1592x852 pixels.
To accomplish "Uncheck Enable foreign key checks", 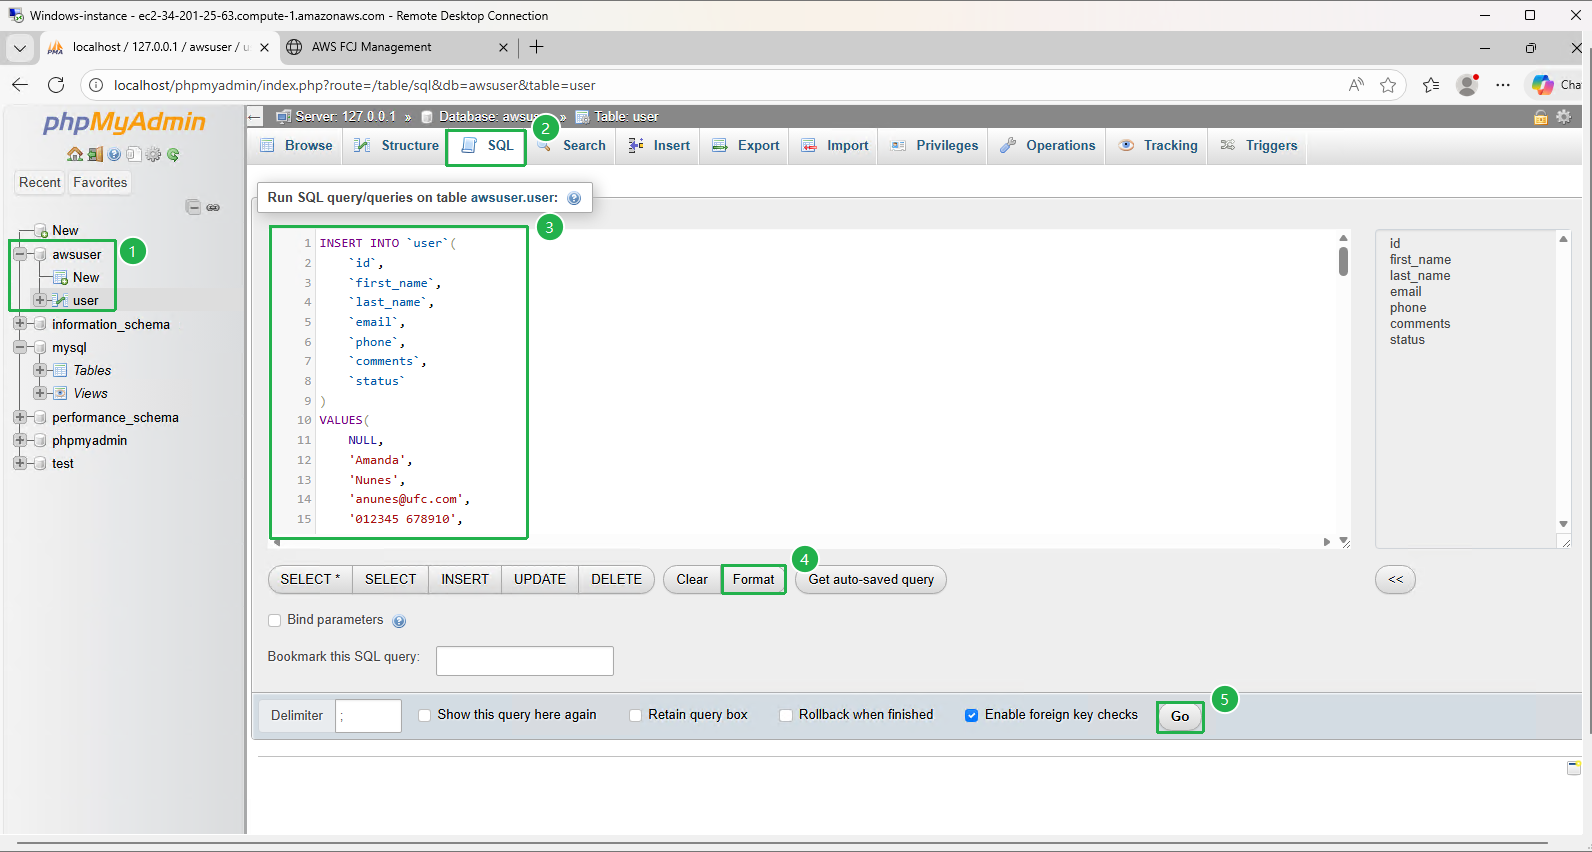I will pyautogui.click(x=971, y=715).
